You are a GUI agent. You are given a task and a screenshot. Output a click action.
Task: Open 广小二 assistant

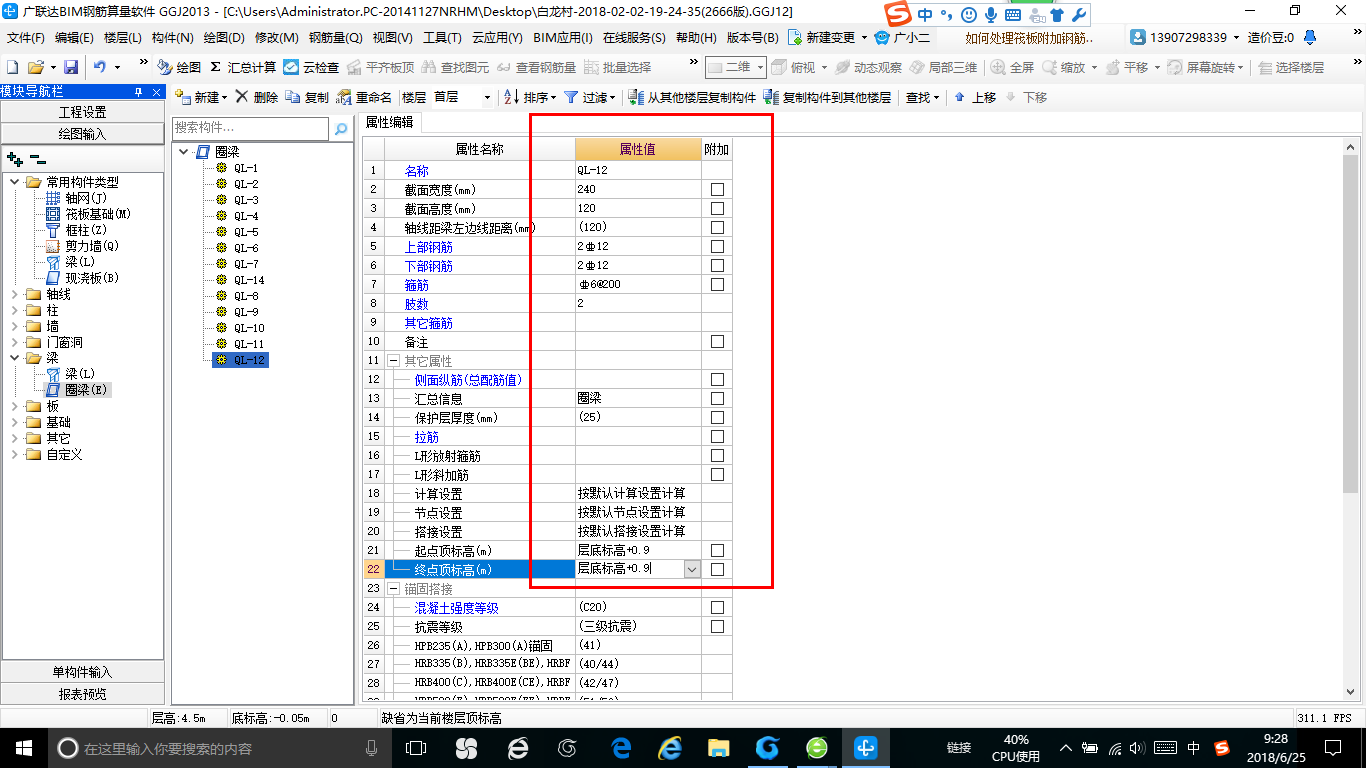coord(902,37)
